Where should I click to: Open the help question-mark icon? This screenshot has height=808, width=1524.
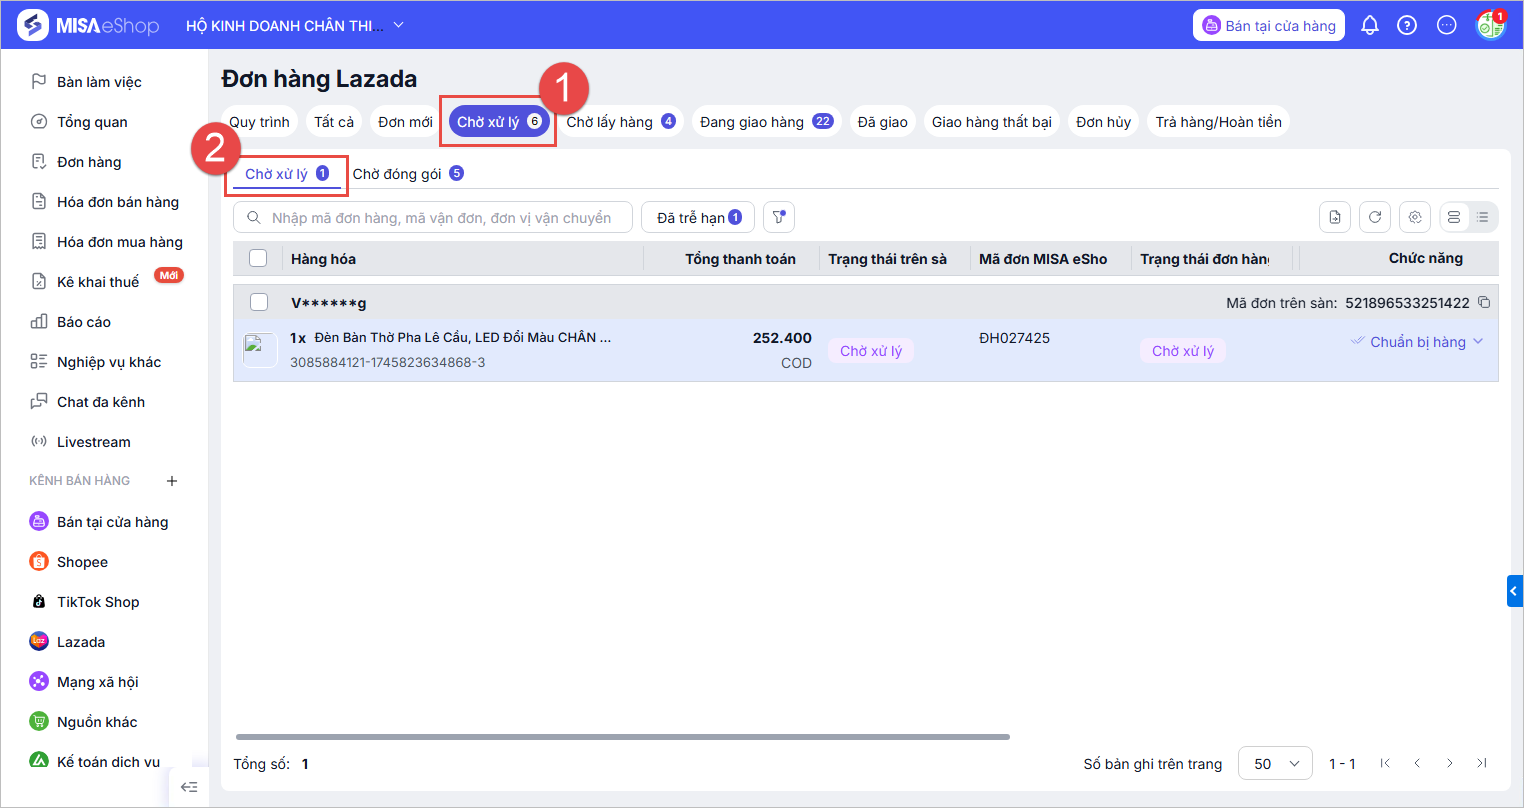[1407, 26]
